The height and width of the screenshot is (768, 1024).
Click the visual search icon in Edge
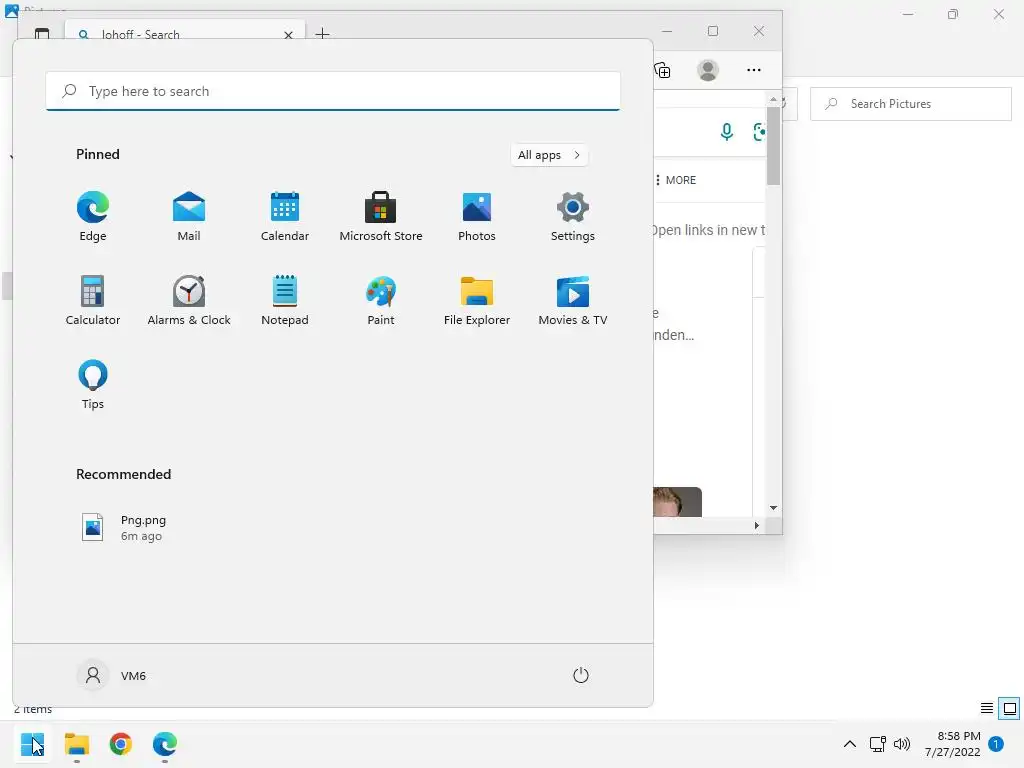759,132
